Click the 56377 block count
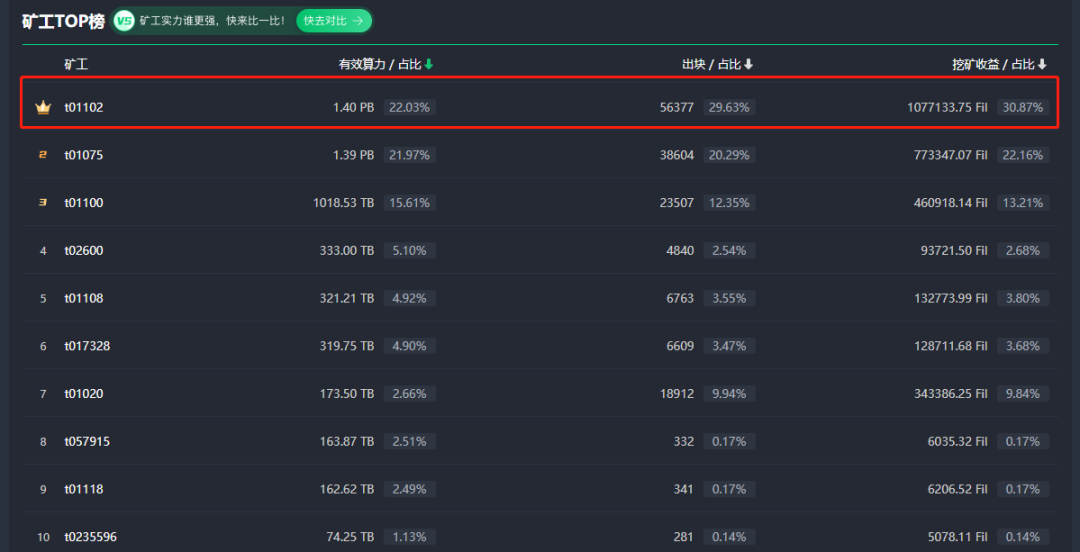The height and width of the screenshot is (552, 1080). (676, 108)
